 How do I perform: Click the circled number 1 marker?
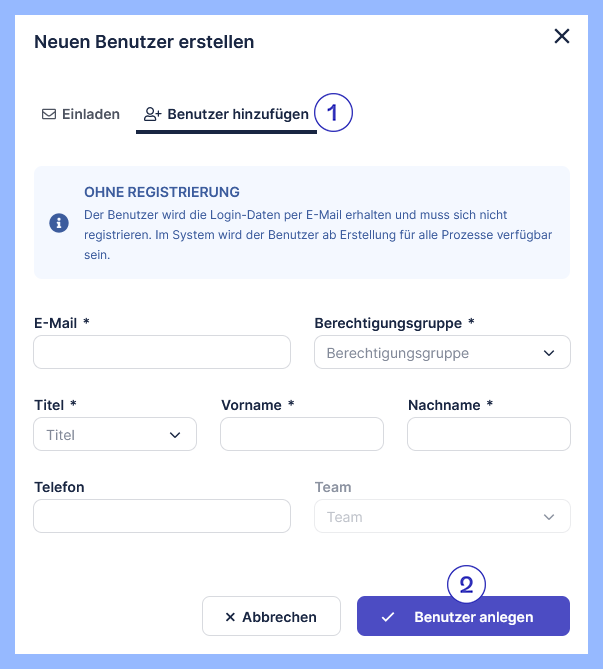334,113
